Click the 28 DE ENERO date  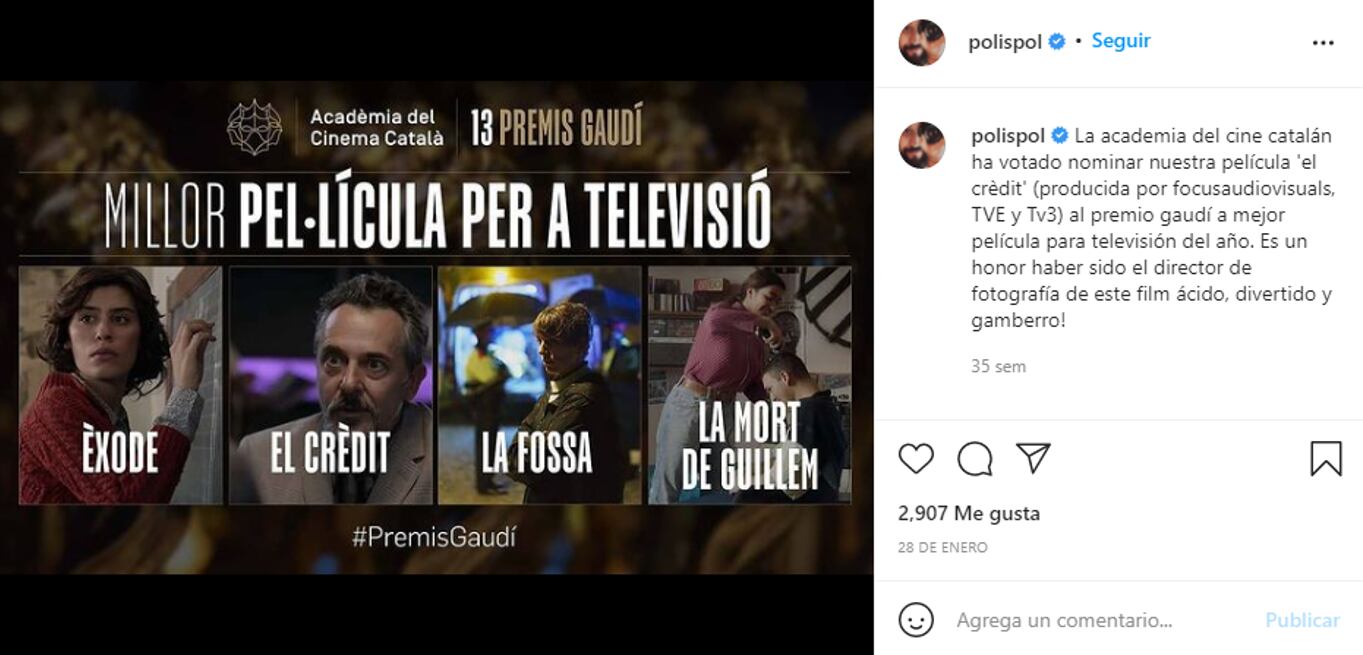943,547
